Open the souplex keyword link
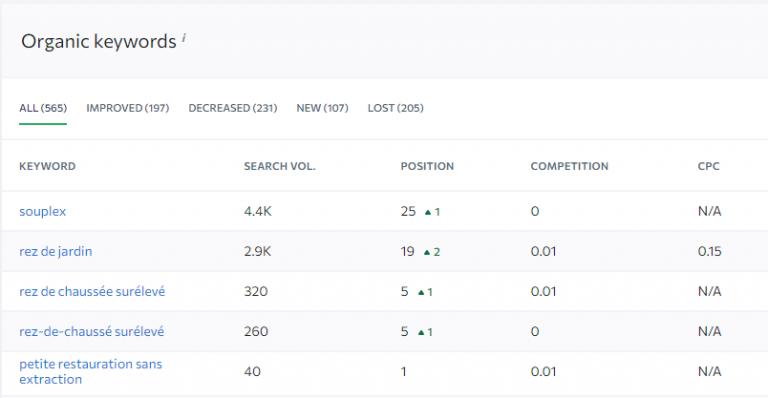The image size is (768, 398). (43, 211)
